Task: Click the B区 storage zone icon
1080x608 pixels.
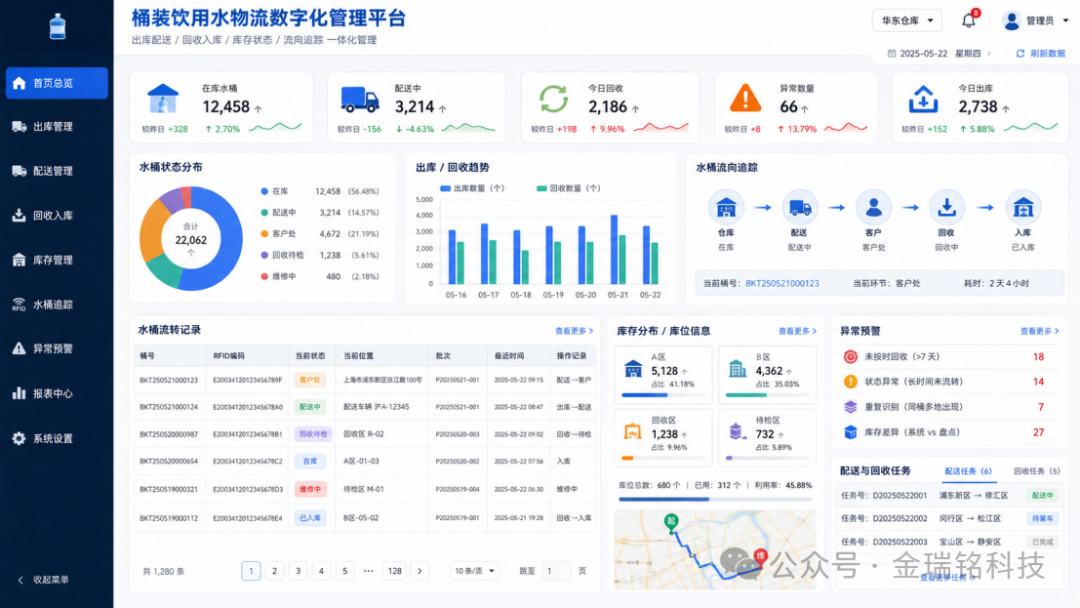Action: (738, 368)
